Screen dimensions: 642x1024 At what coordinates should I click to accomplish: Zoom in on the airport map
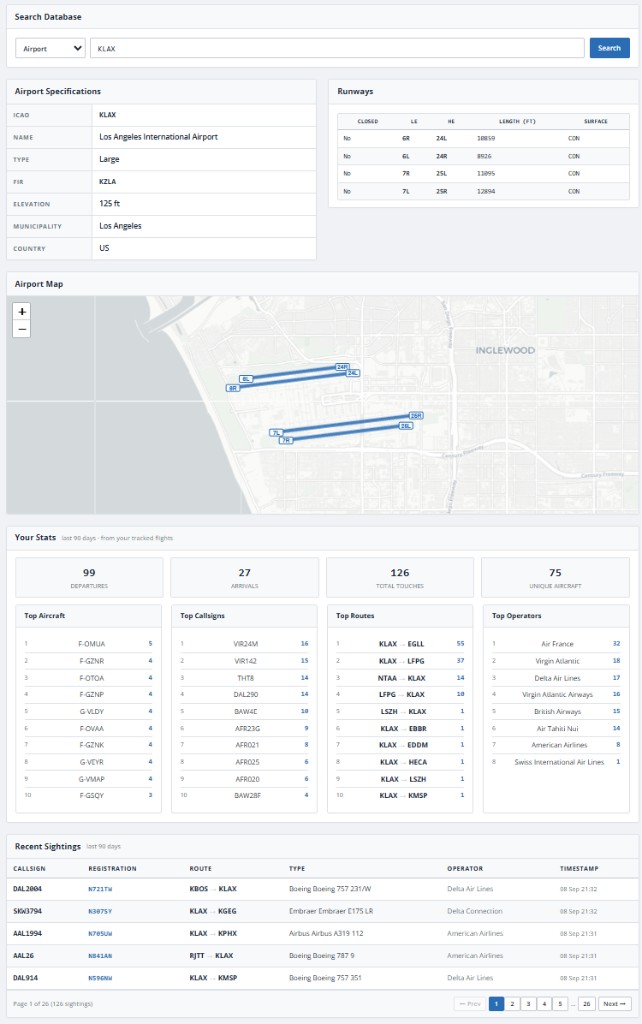(x=22, y=312)
